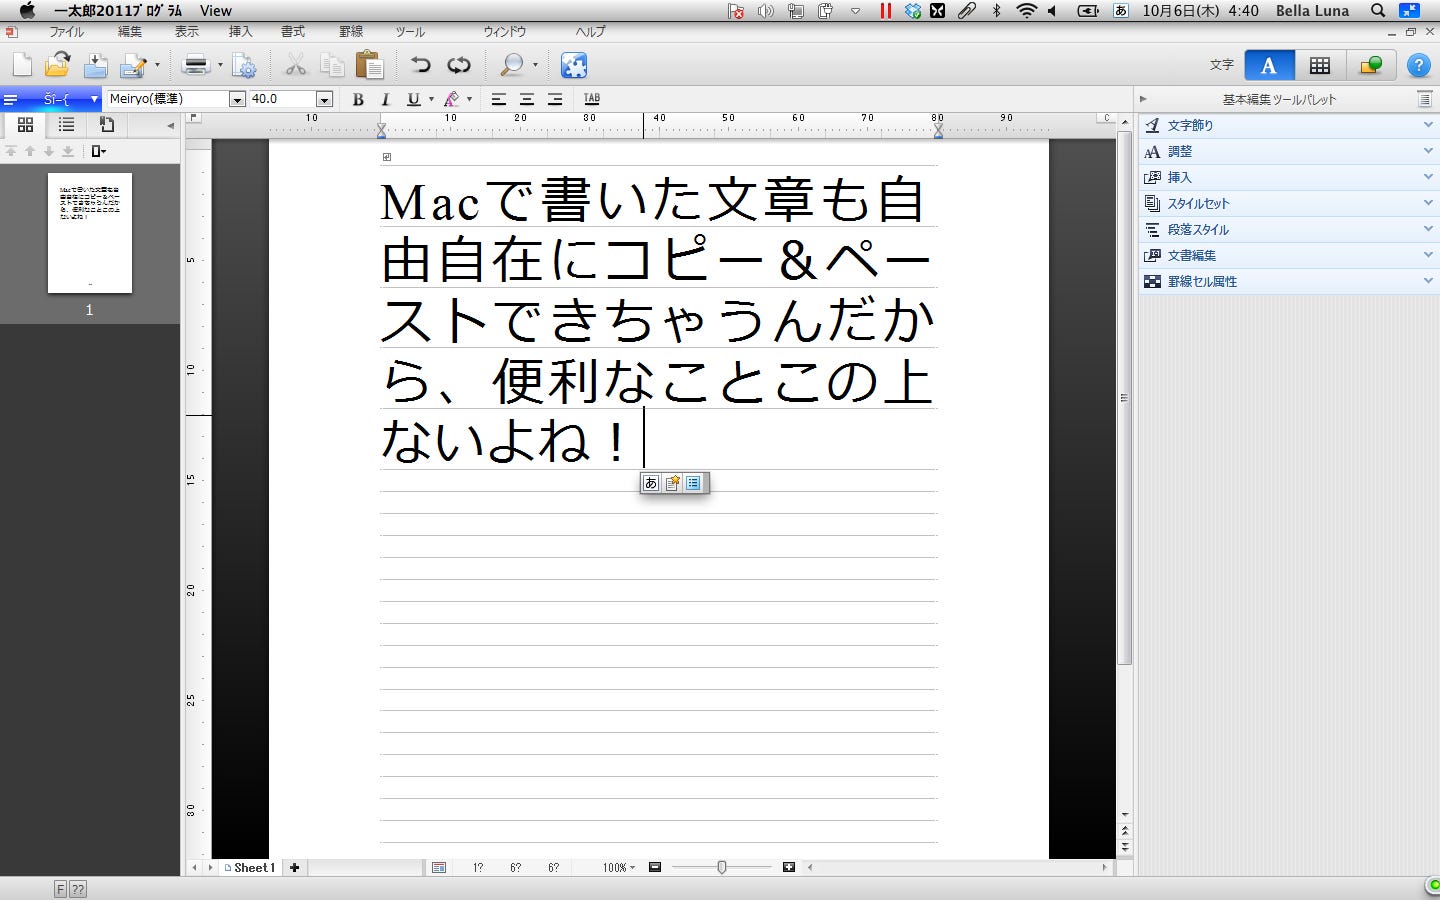Select the text mode A button
Screen dimensions: 1440x900
1269,65
